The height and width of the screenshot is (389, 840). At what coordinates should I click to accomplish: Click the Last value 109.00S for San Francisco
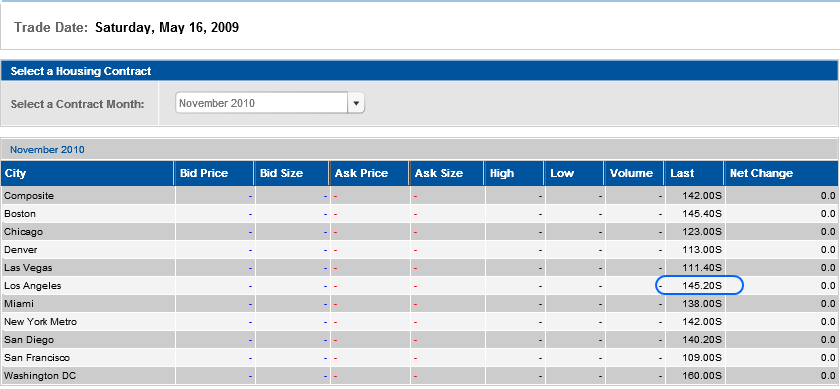pyautogui.click(x=702, y=358)
